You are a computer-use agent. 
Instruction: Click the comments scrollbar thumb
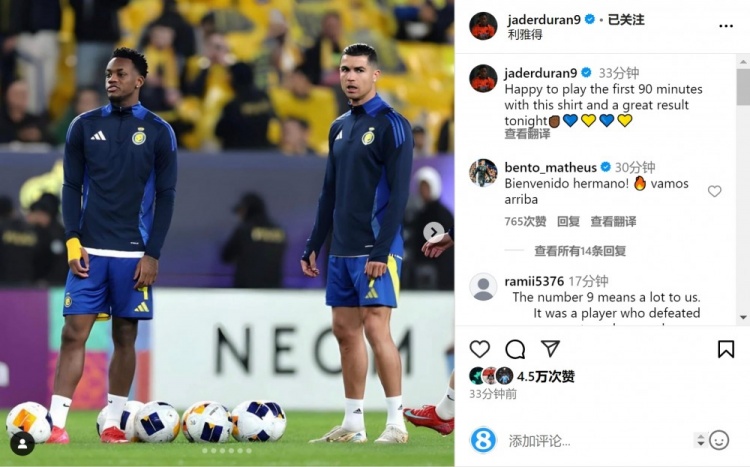click(x=743, y=87)
